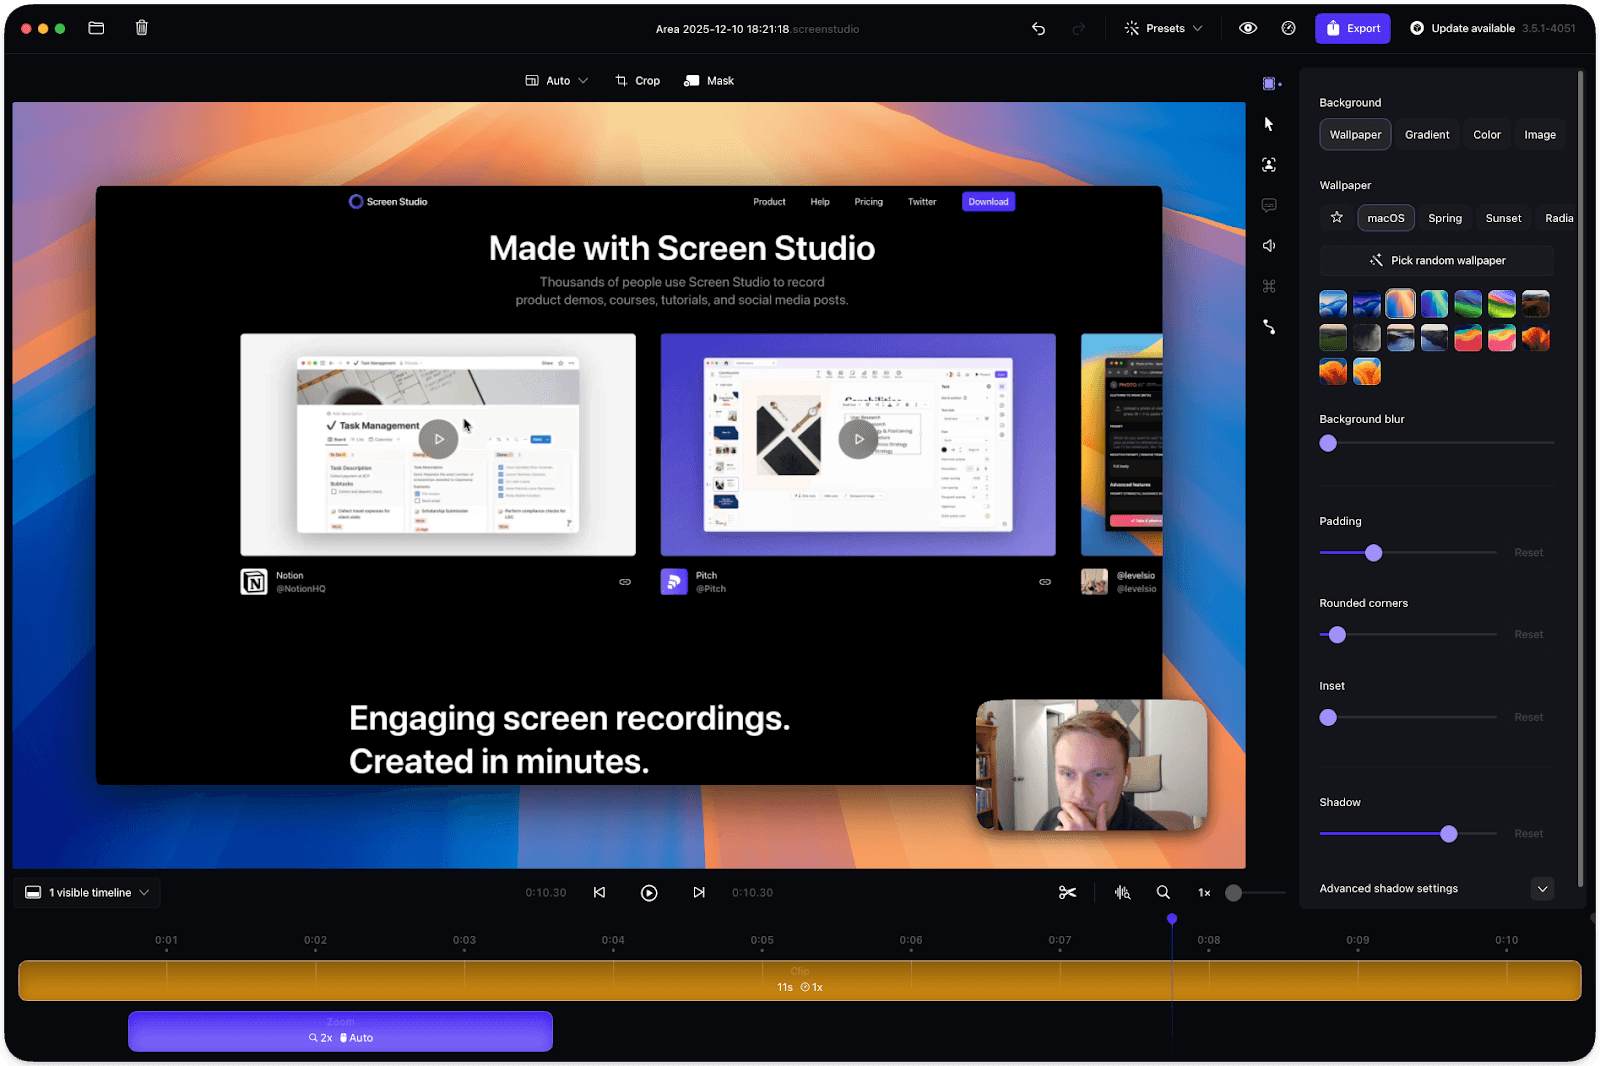Click Pick random wallpaper
Viewport: 1600px width, 1066px height.
(1436, 260)
